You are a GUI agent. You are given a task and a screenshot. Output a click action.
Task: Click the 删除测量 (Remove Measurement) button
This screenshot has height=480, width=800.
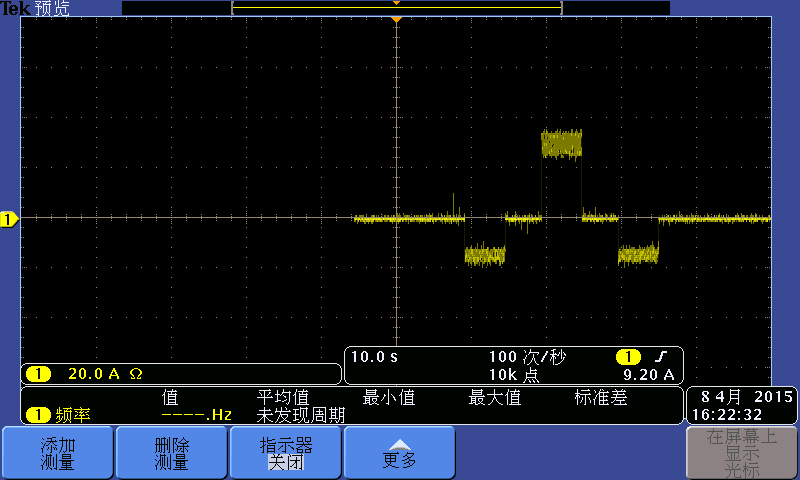(x=171, y=453)
